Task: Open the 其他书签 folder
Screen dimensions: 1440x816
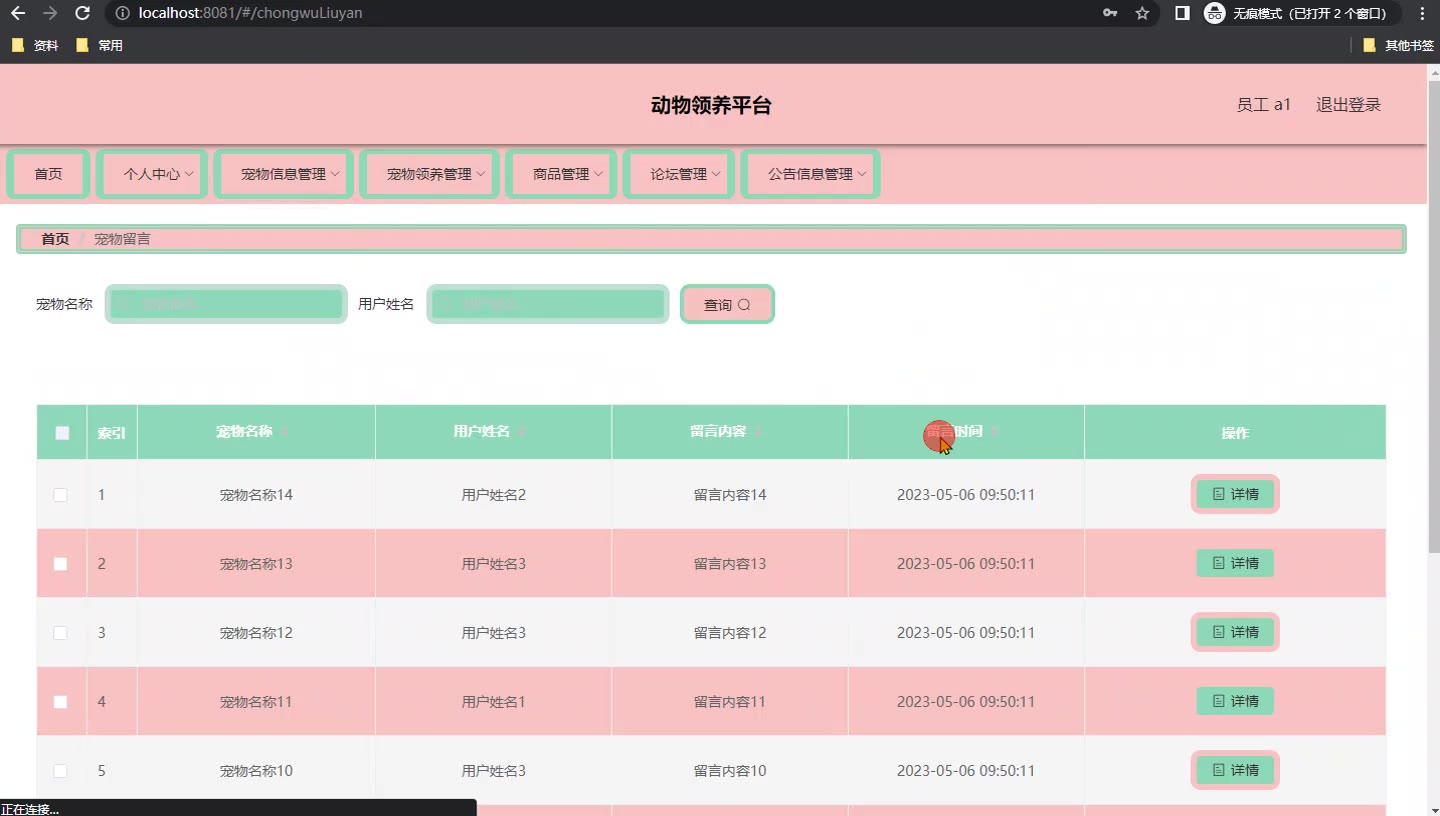Action: [x=1398, y=45]
